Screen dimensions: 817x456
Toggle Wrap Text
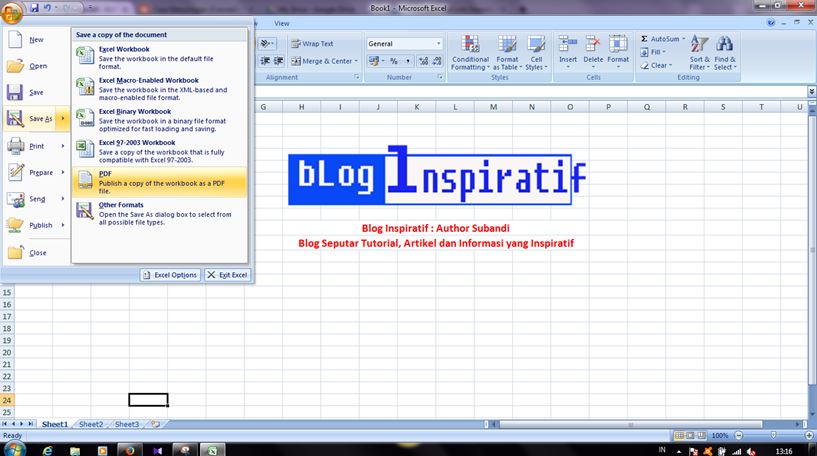coord(312,44)
